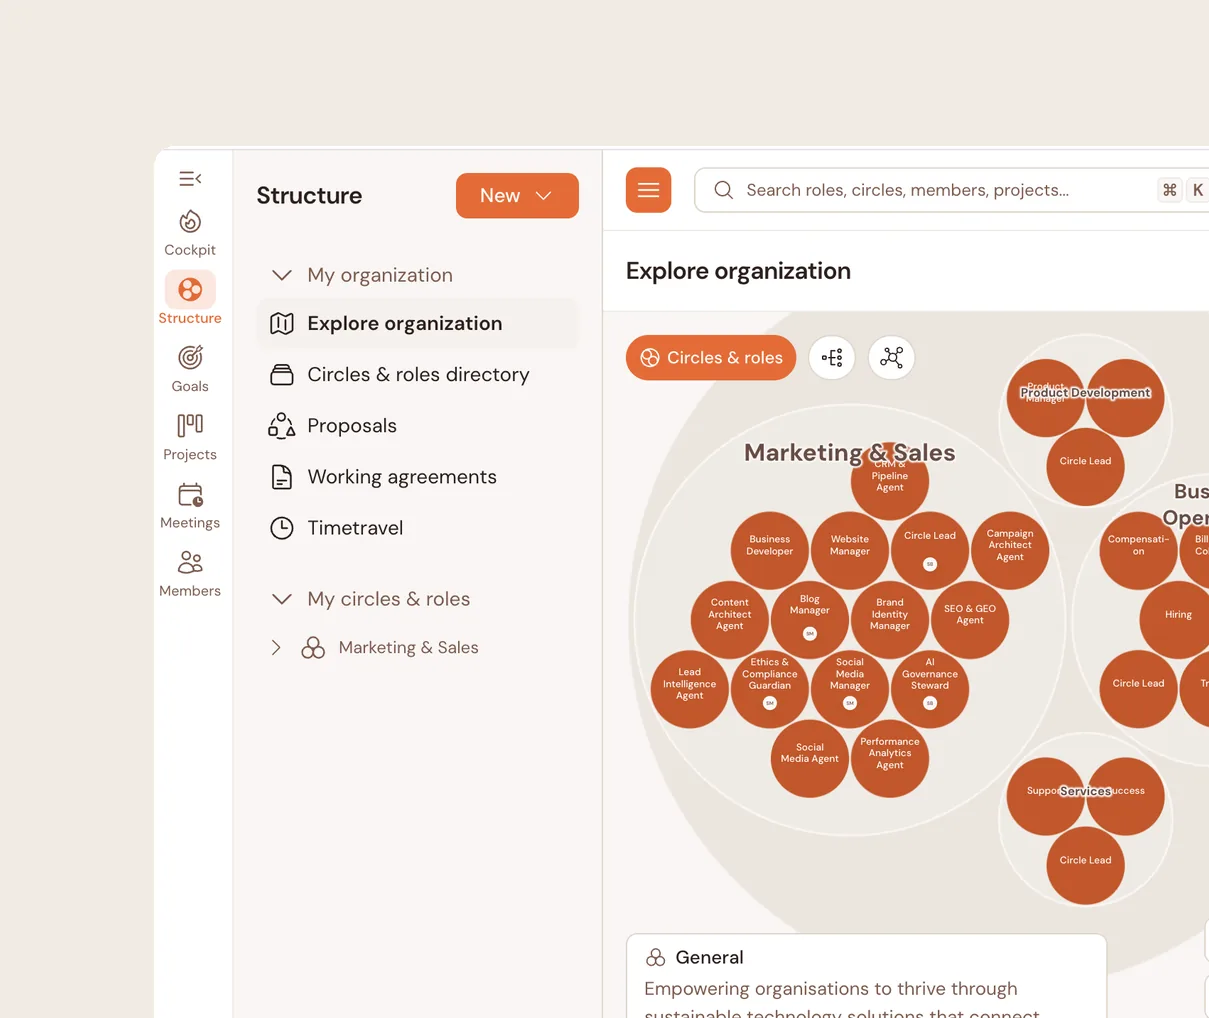
Task: Click the search magnifier icon
Action: click(724, 190)
